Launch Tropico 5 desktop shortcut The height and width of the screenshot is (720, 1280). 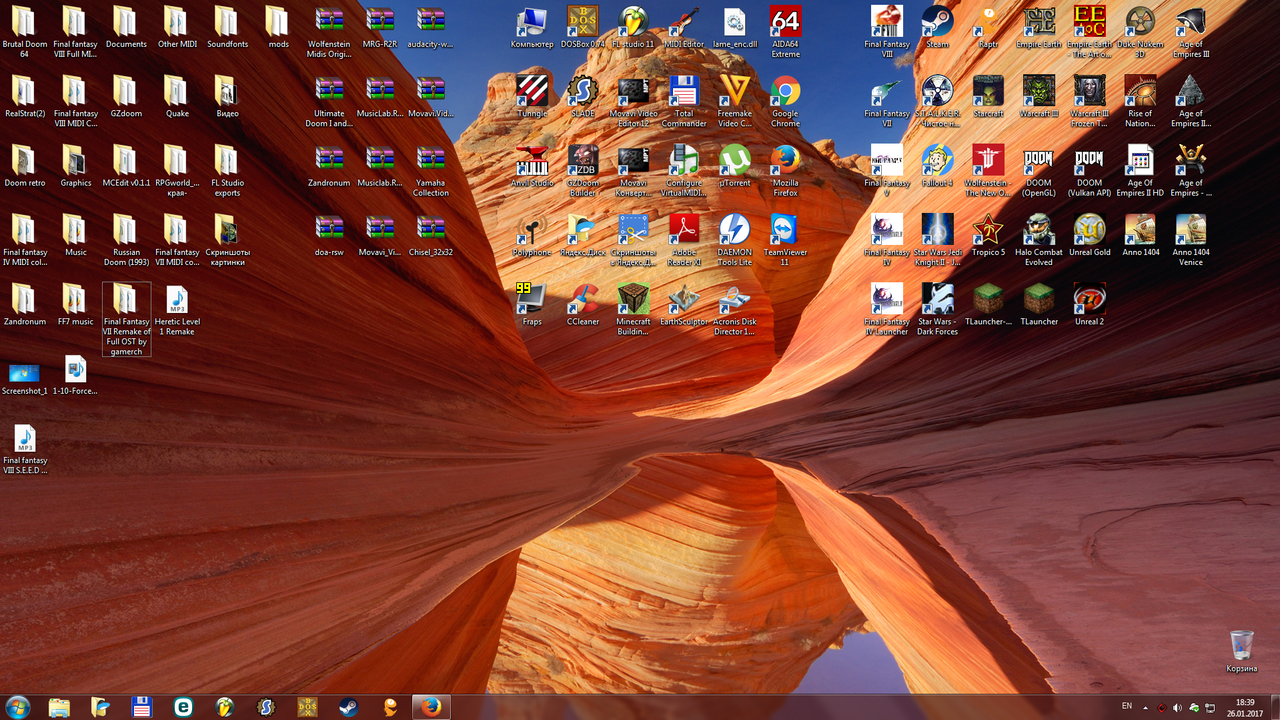coord(988,234)
